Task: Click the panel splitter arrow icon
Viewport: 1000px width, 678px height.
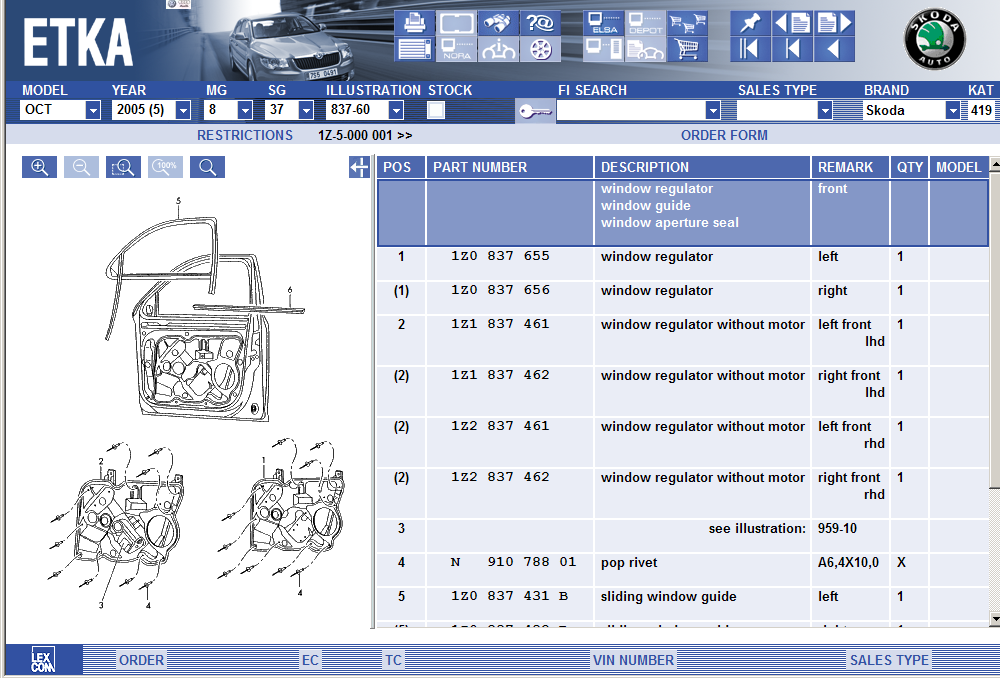Action: [x=359, y=167]
